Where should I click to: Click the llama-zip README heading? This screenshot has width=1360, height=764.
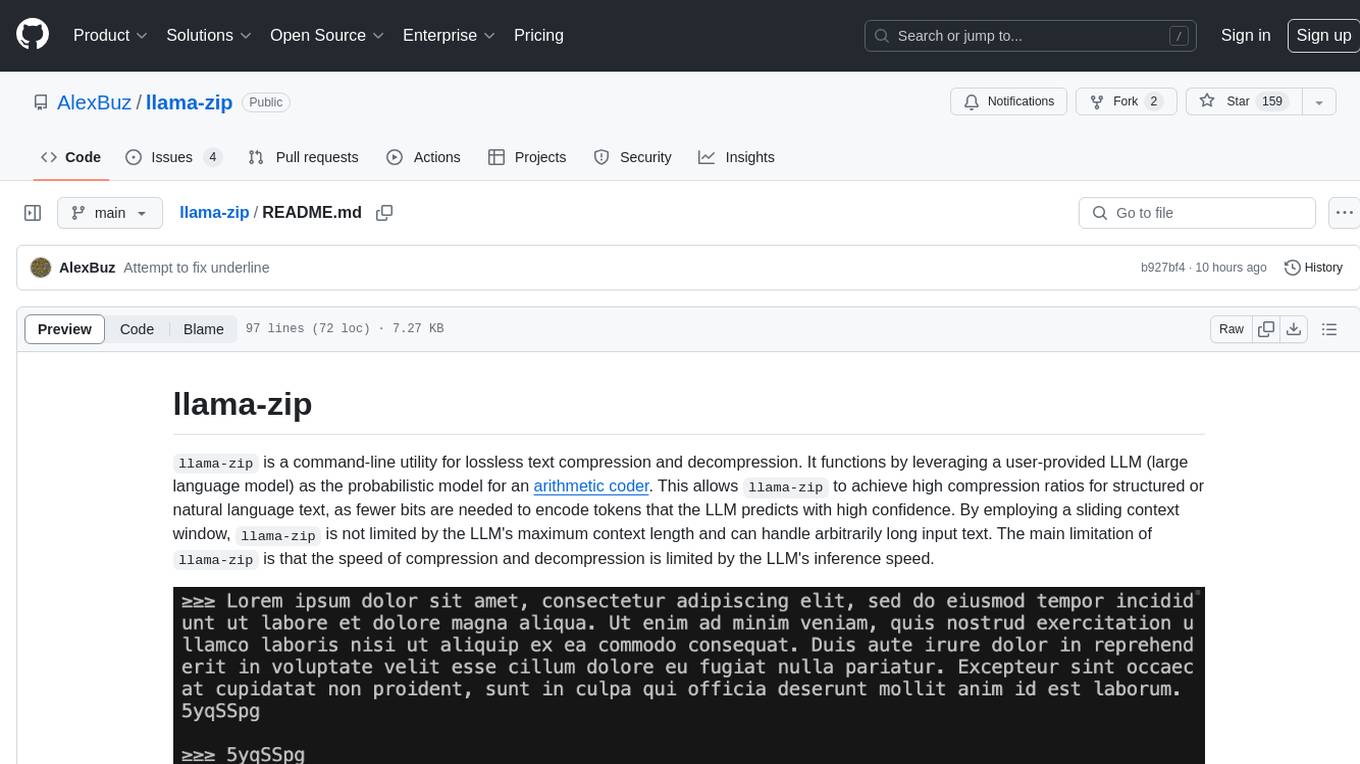[243, 404]
